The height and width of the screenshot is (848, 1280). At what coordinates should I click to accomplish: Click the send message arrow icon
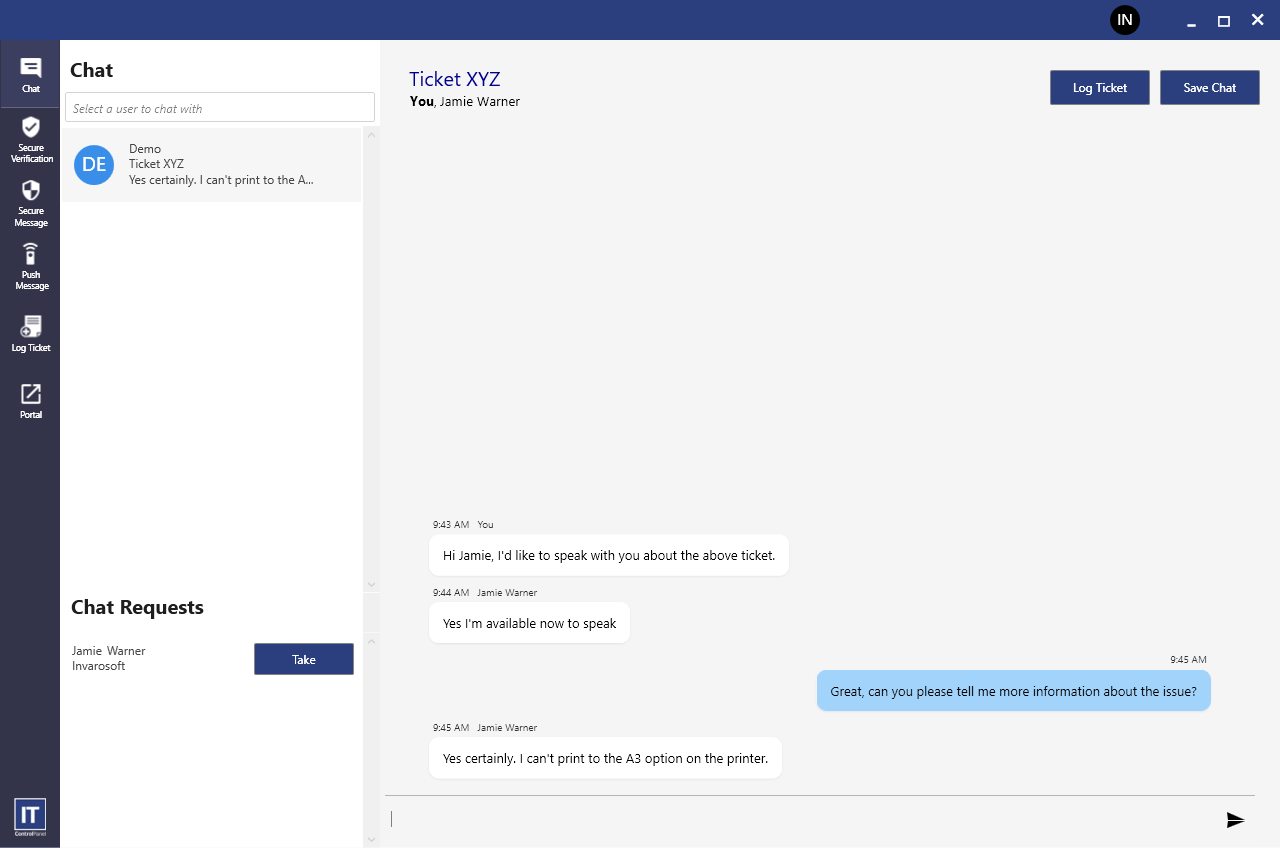point(1235,820)
